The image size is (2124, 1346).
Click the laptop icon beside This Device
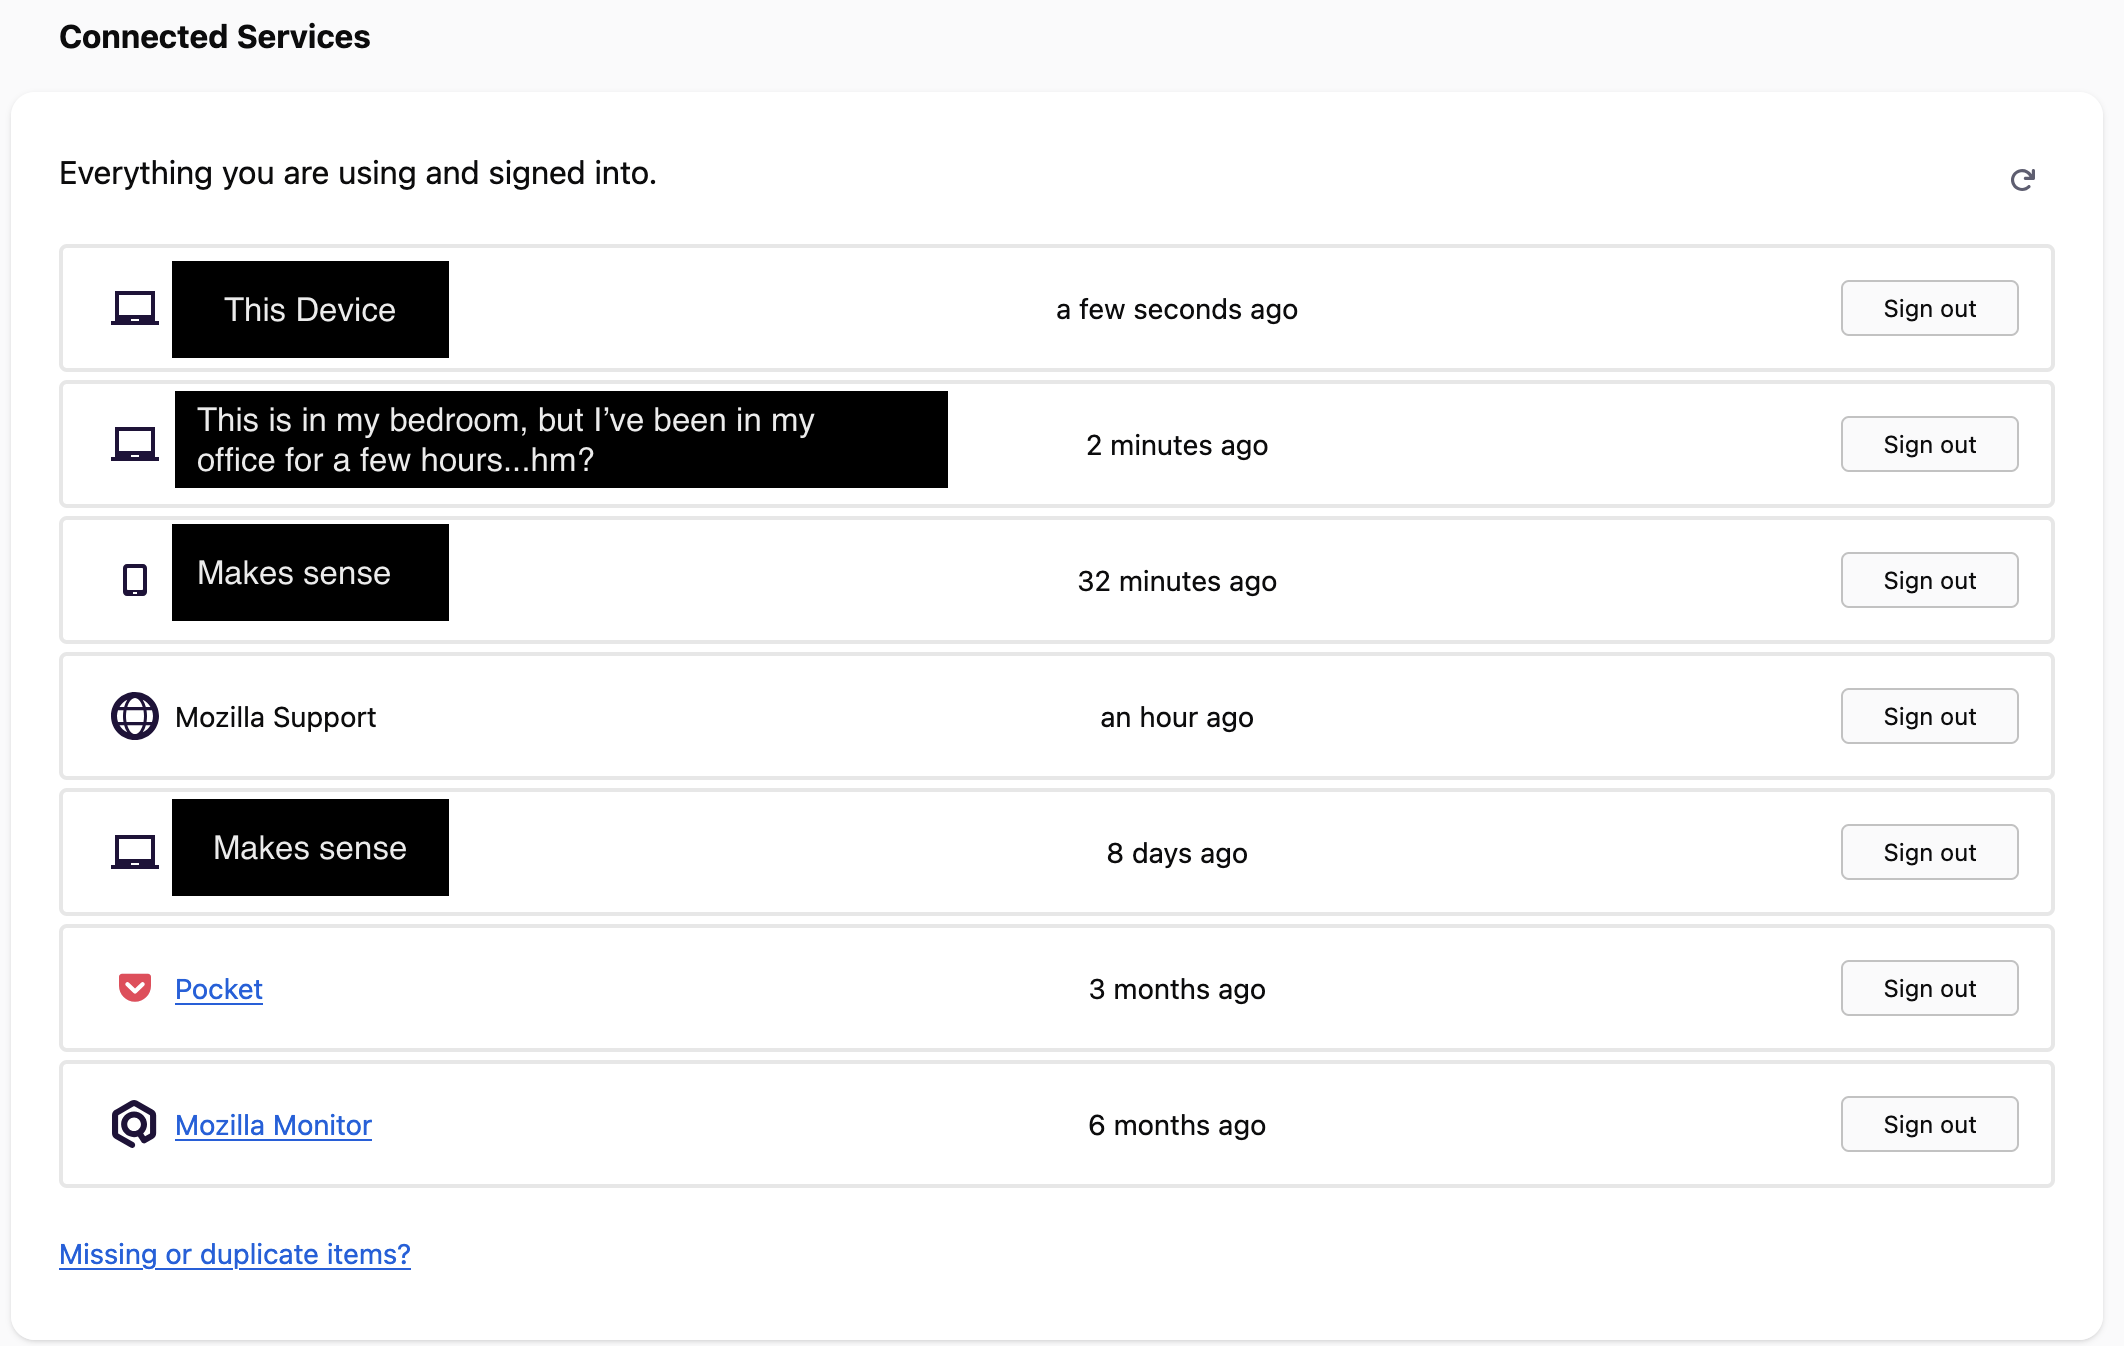[x=134, y=308]
